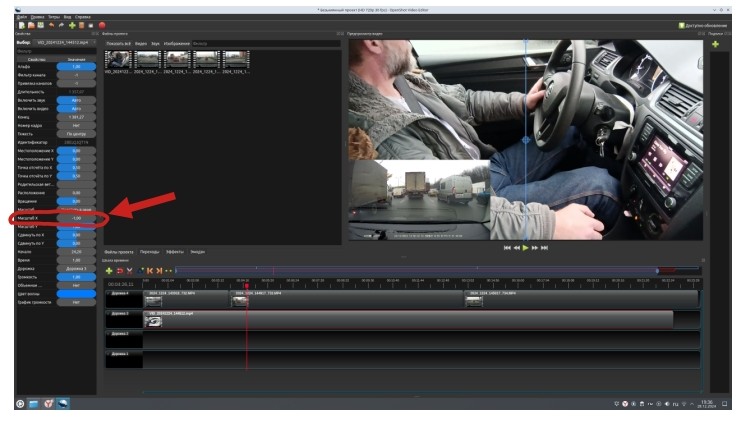Click the Показать всё filter button

click(x=119, y=44)
